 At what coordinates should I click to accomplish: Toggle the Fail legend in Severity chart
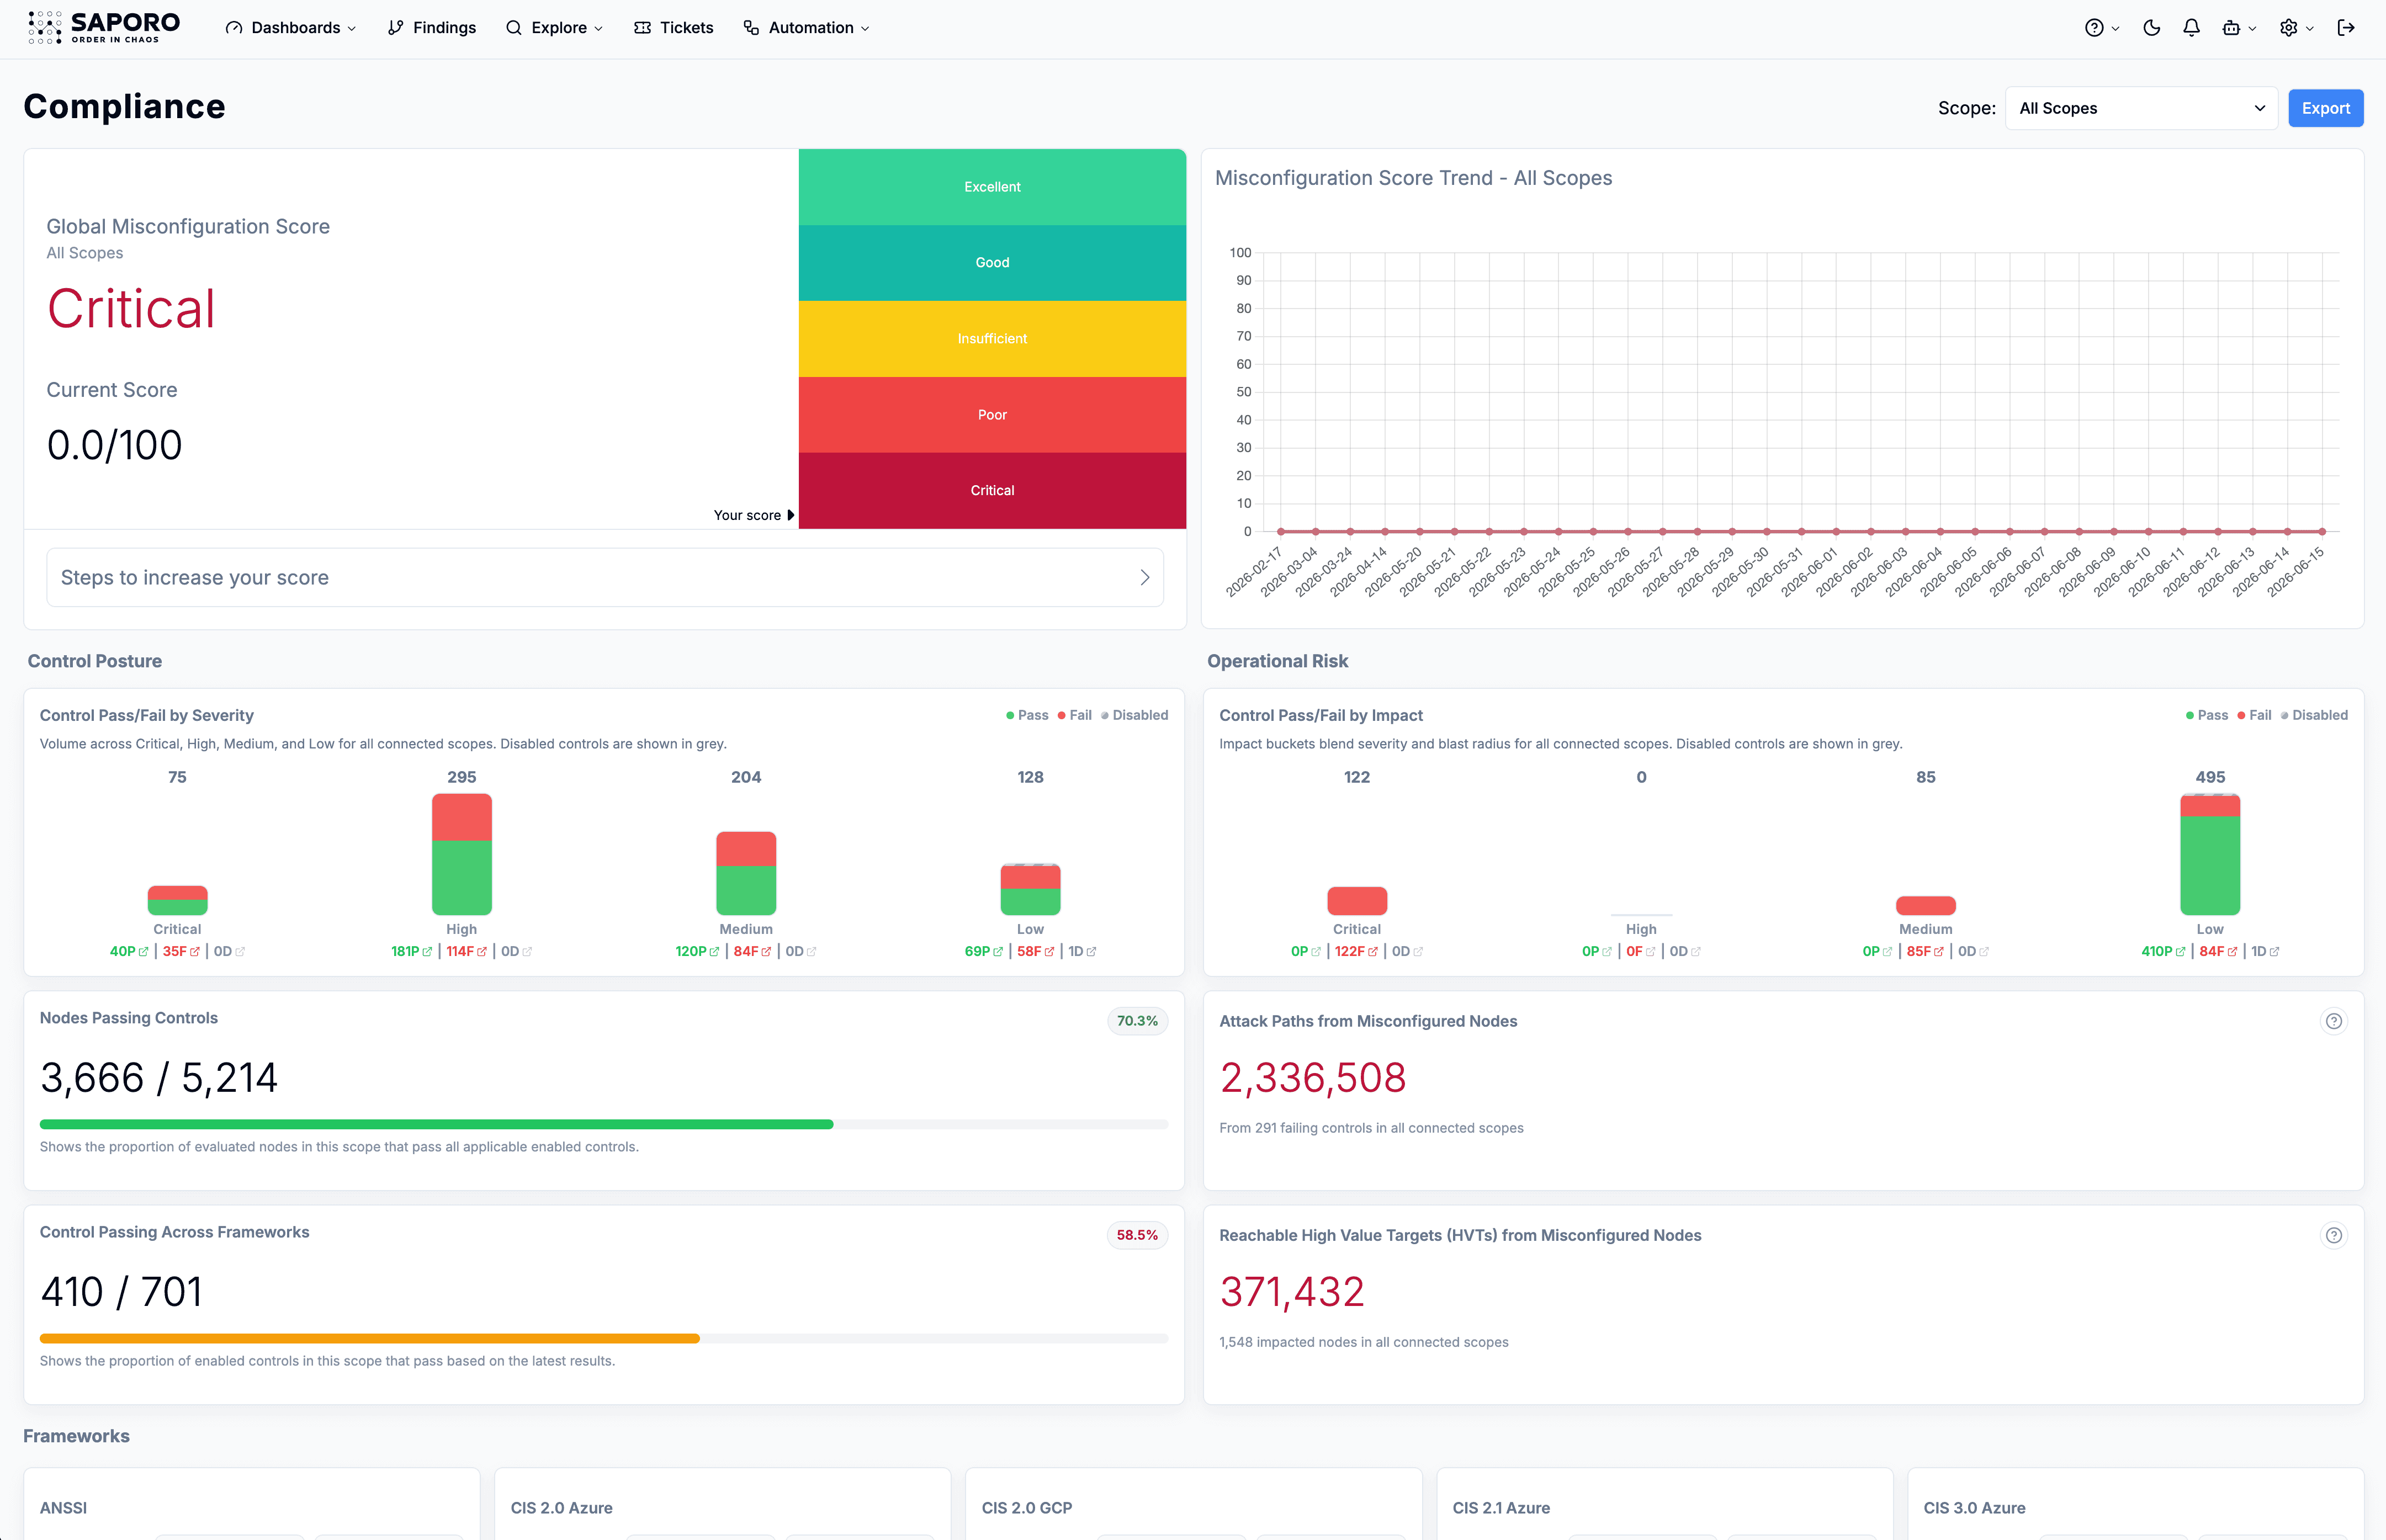coord(1075,715)
